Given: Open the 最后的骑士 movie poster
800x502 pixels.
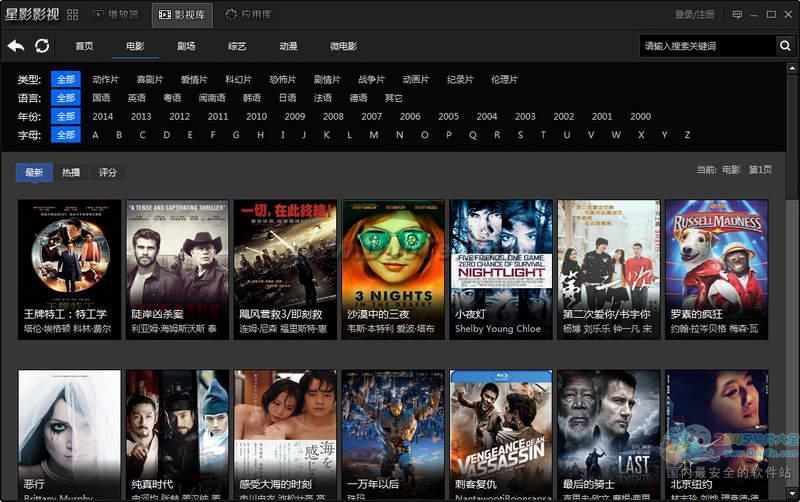Looking at the screenshot, I should click(609, 435).
